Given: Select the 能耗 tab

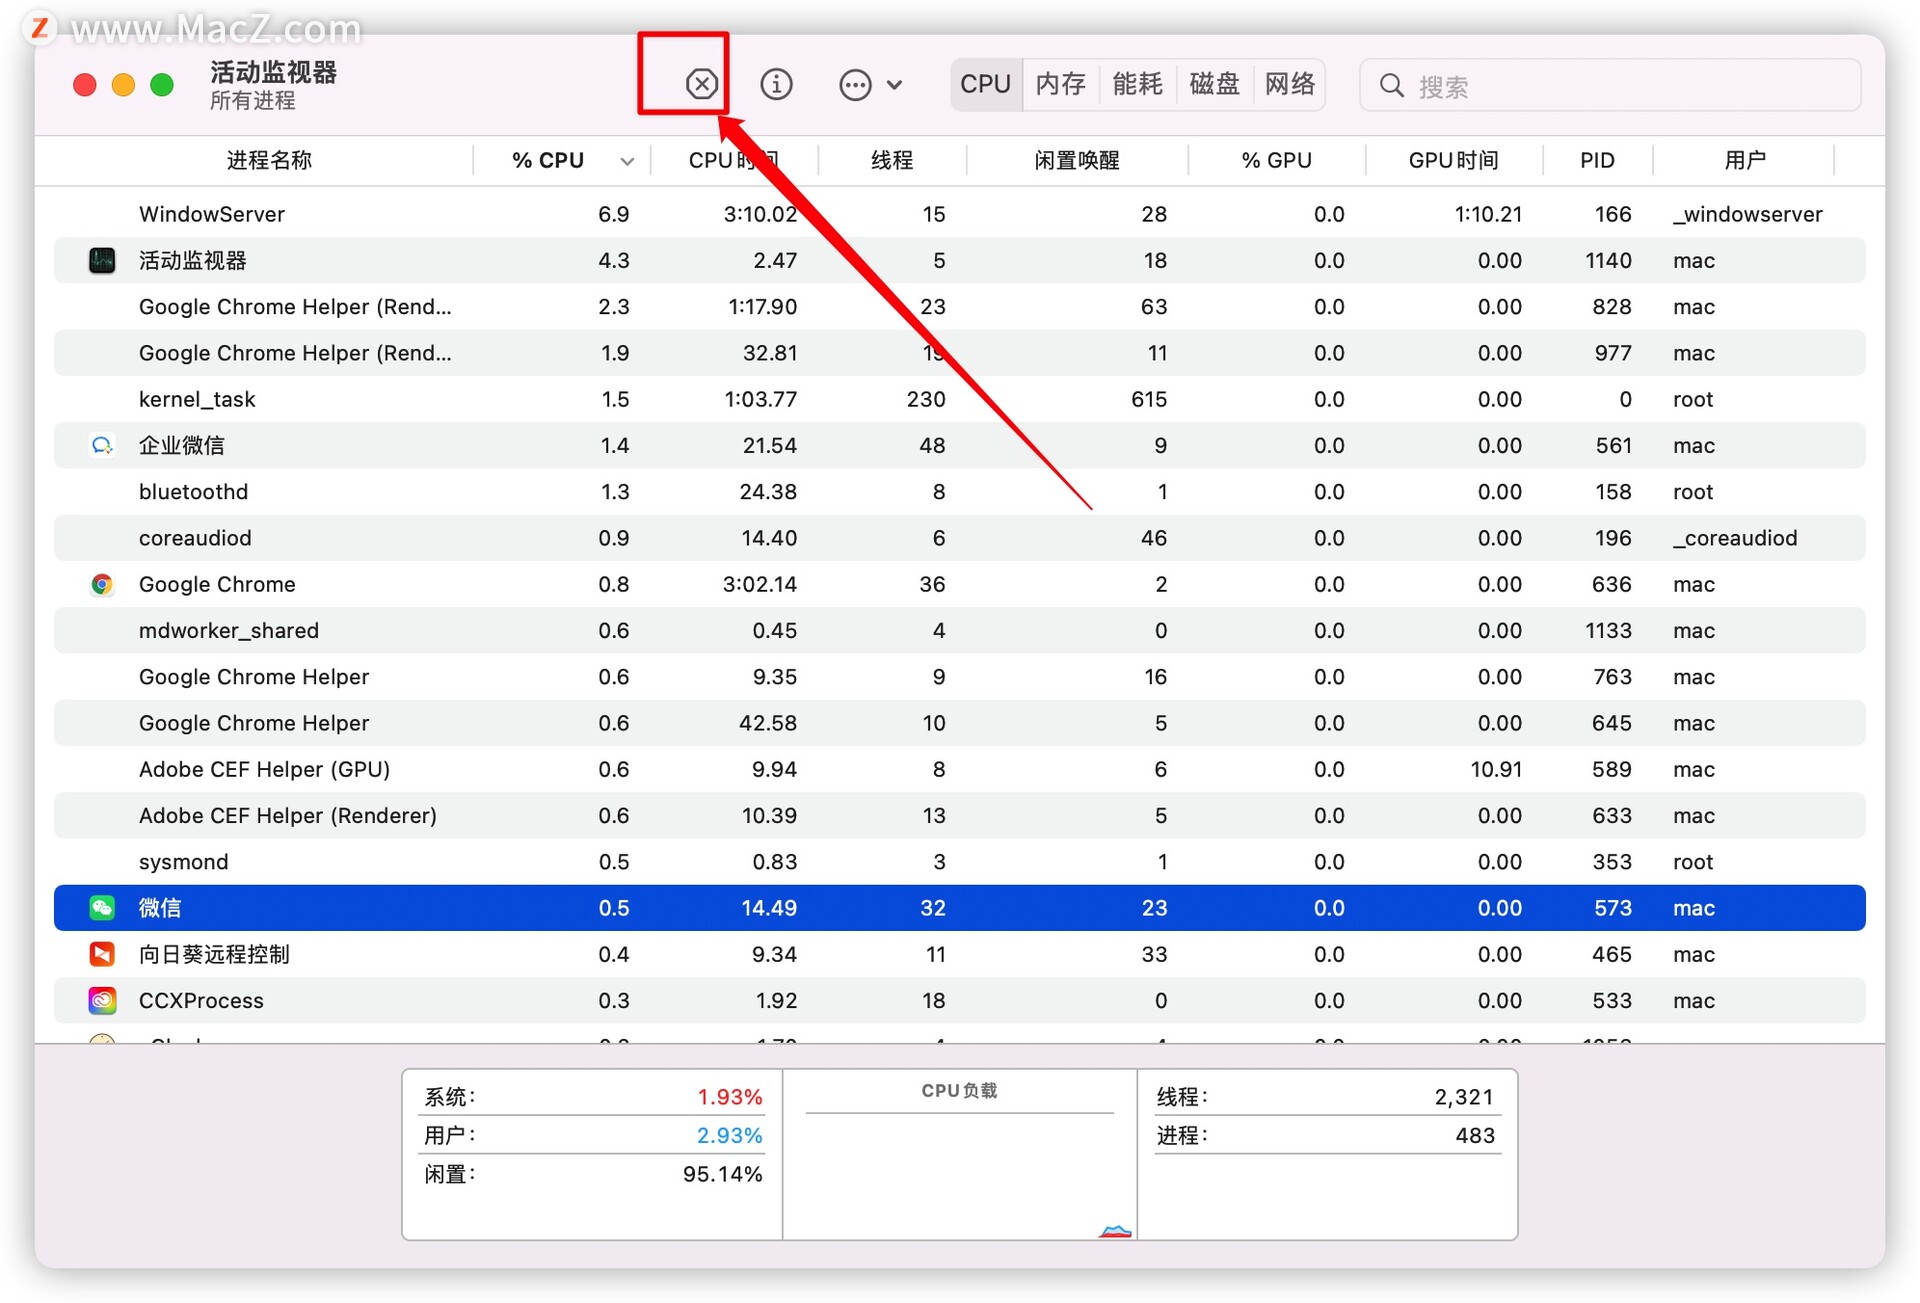Looking at the screenshot, I should point(1136,84).
